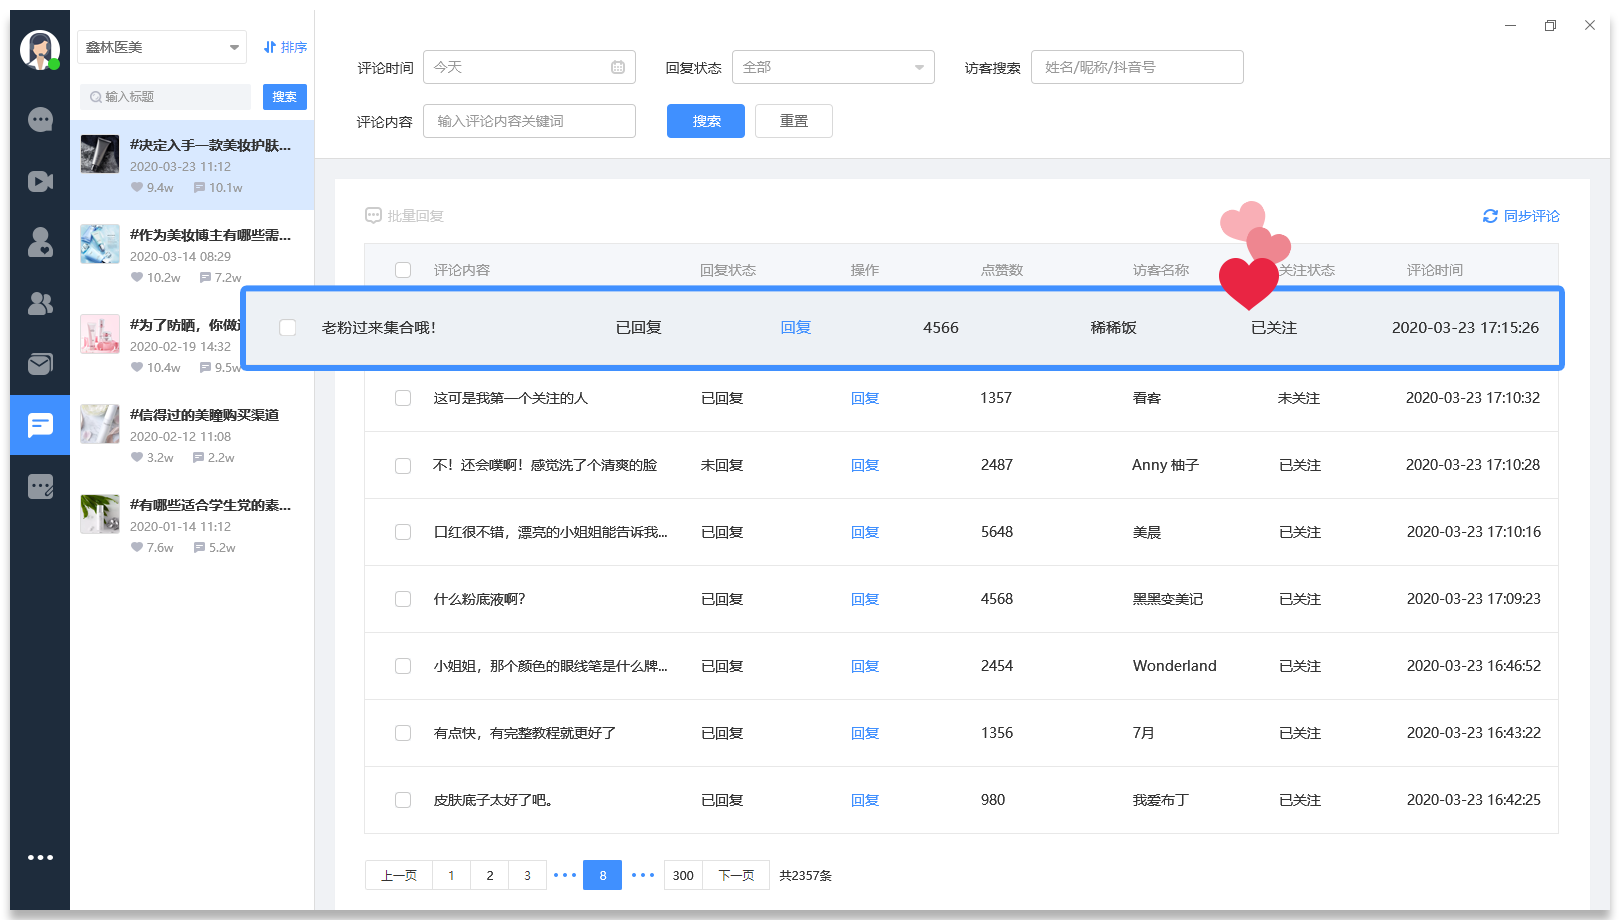Screen dimensions: 1620x920
Task: Select the checkbox for comment 什么粉底液啊?
Action: 403,599
